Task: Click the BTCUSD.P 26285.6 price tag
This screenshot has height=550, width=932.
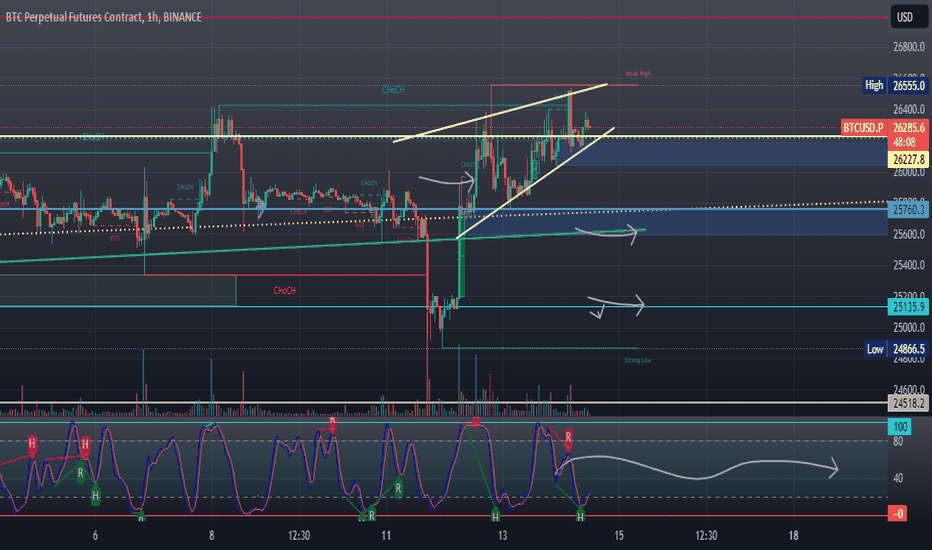Action: tap(884, 128)
